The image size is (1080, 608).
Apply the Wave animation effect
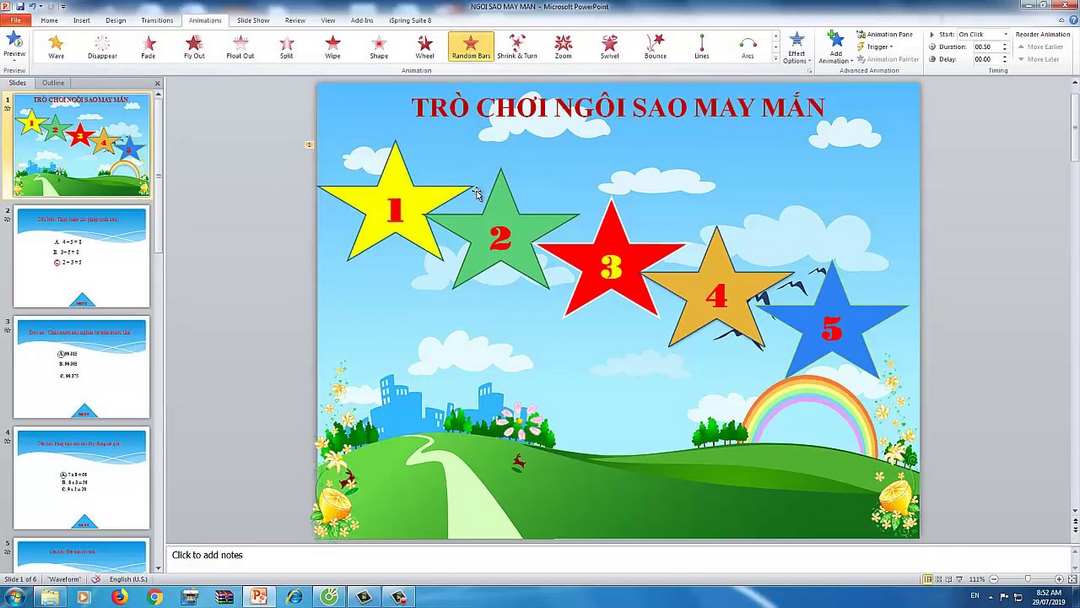(56, 47)
